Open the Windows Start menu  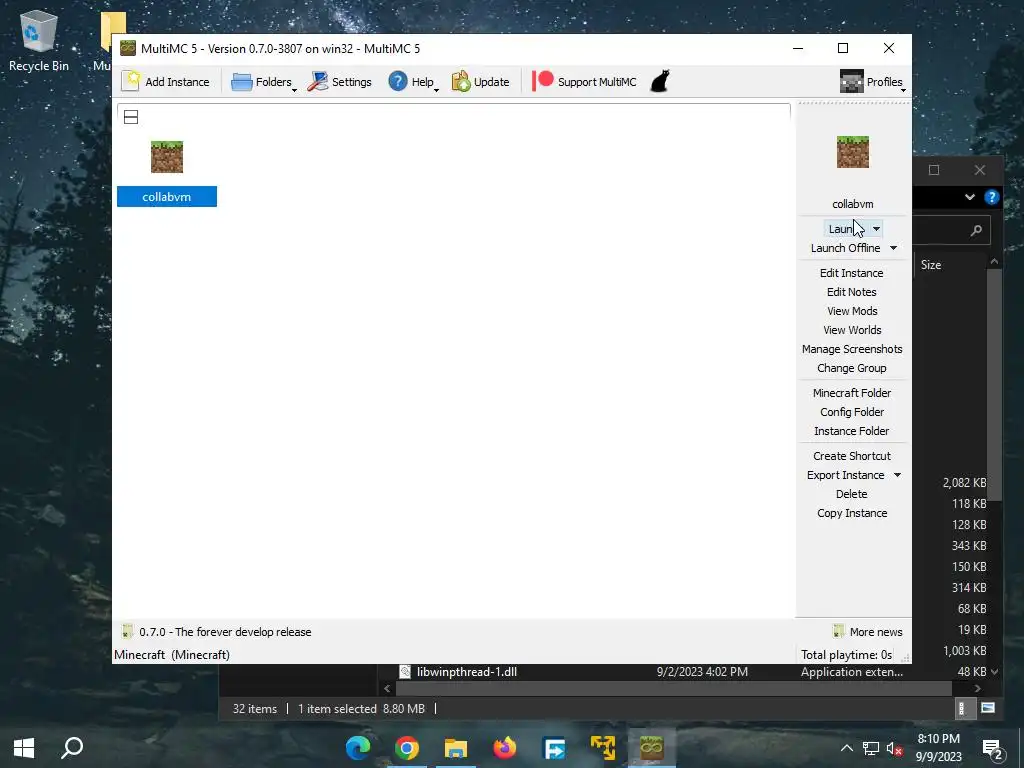pos(24,748)
